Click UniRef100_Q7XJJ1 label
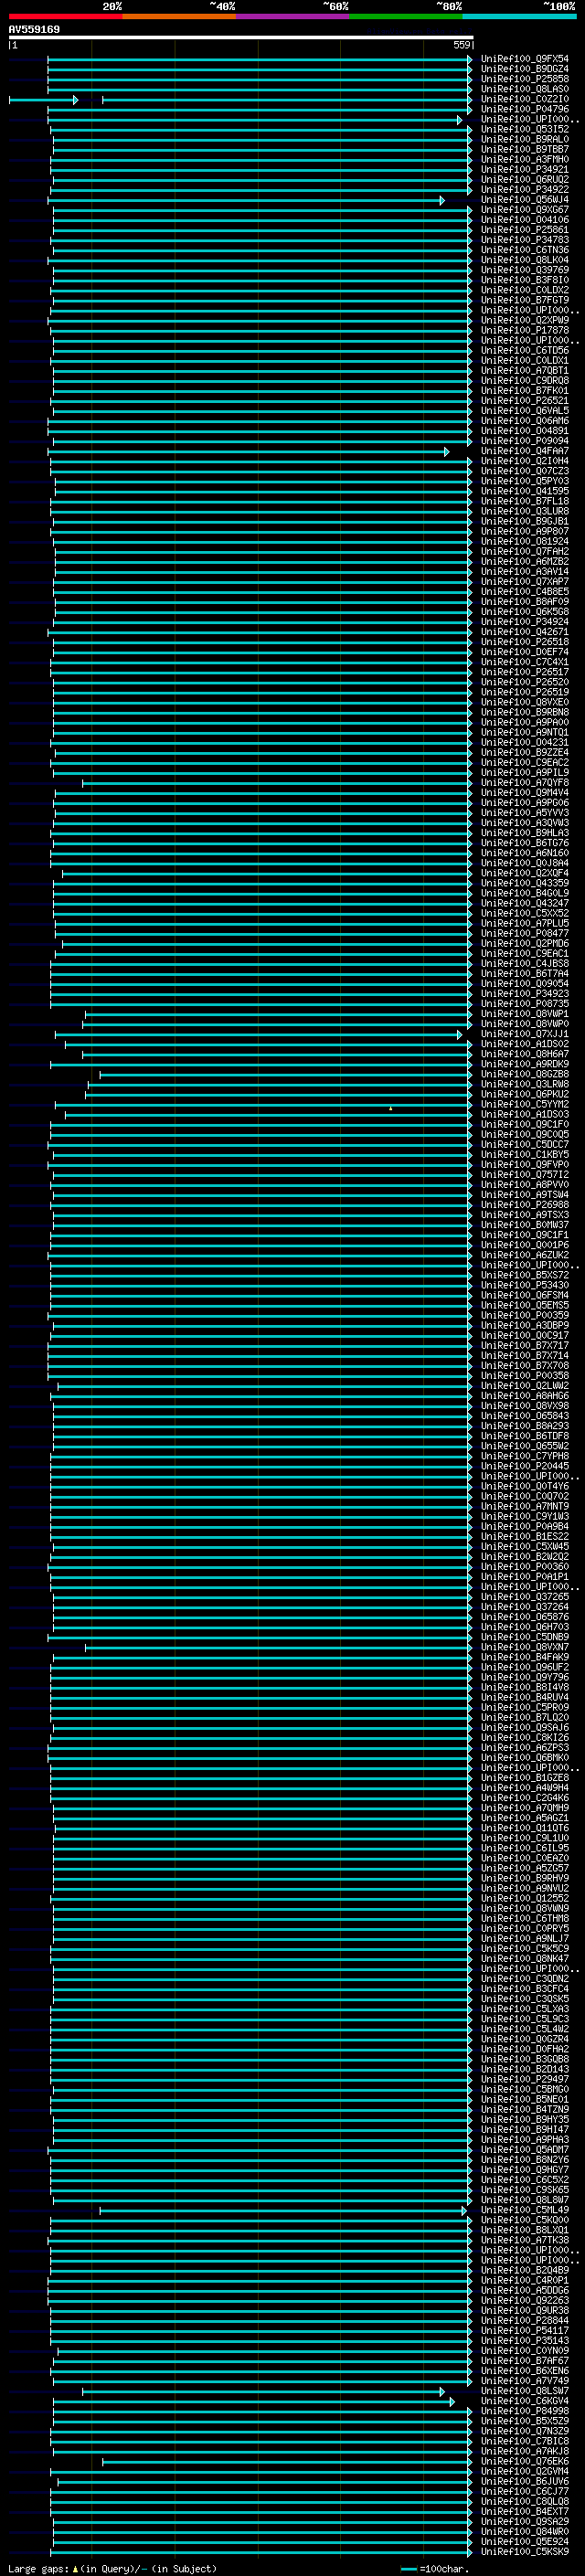585x2576 pixels. point(525,1034)
